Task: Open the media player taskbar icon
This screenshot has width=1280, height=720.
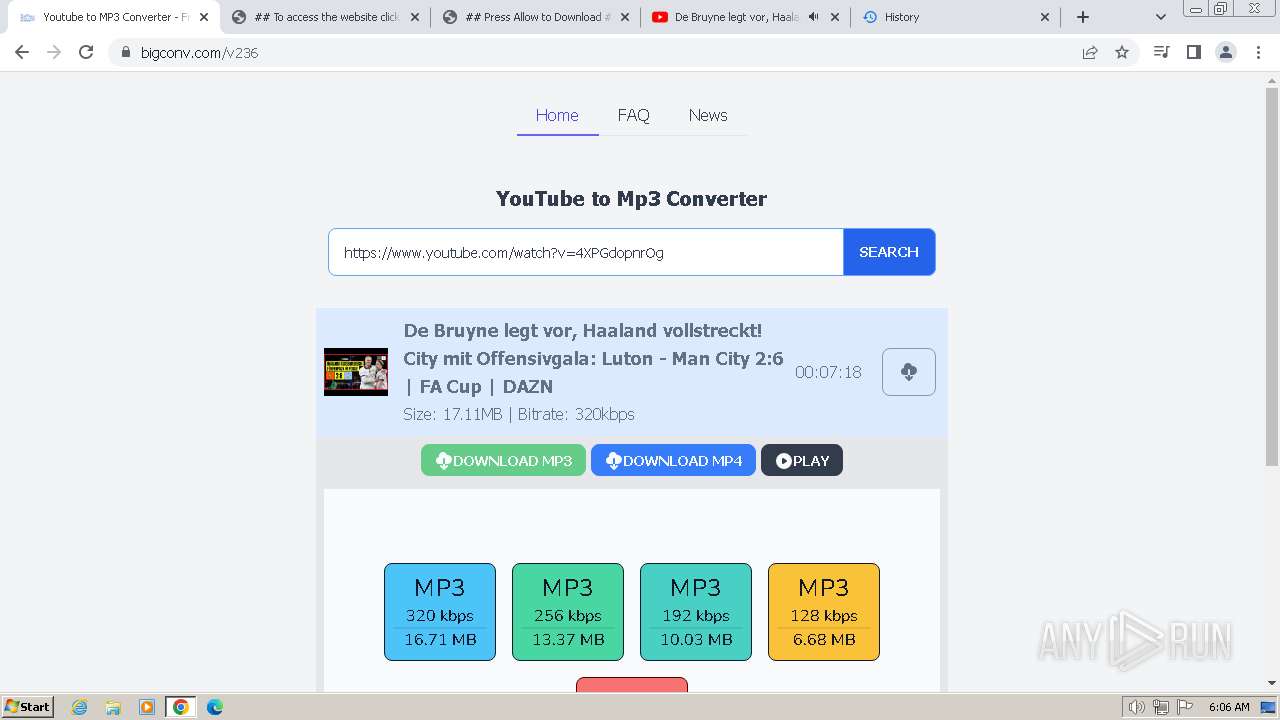Action: click(147, 707)
